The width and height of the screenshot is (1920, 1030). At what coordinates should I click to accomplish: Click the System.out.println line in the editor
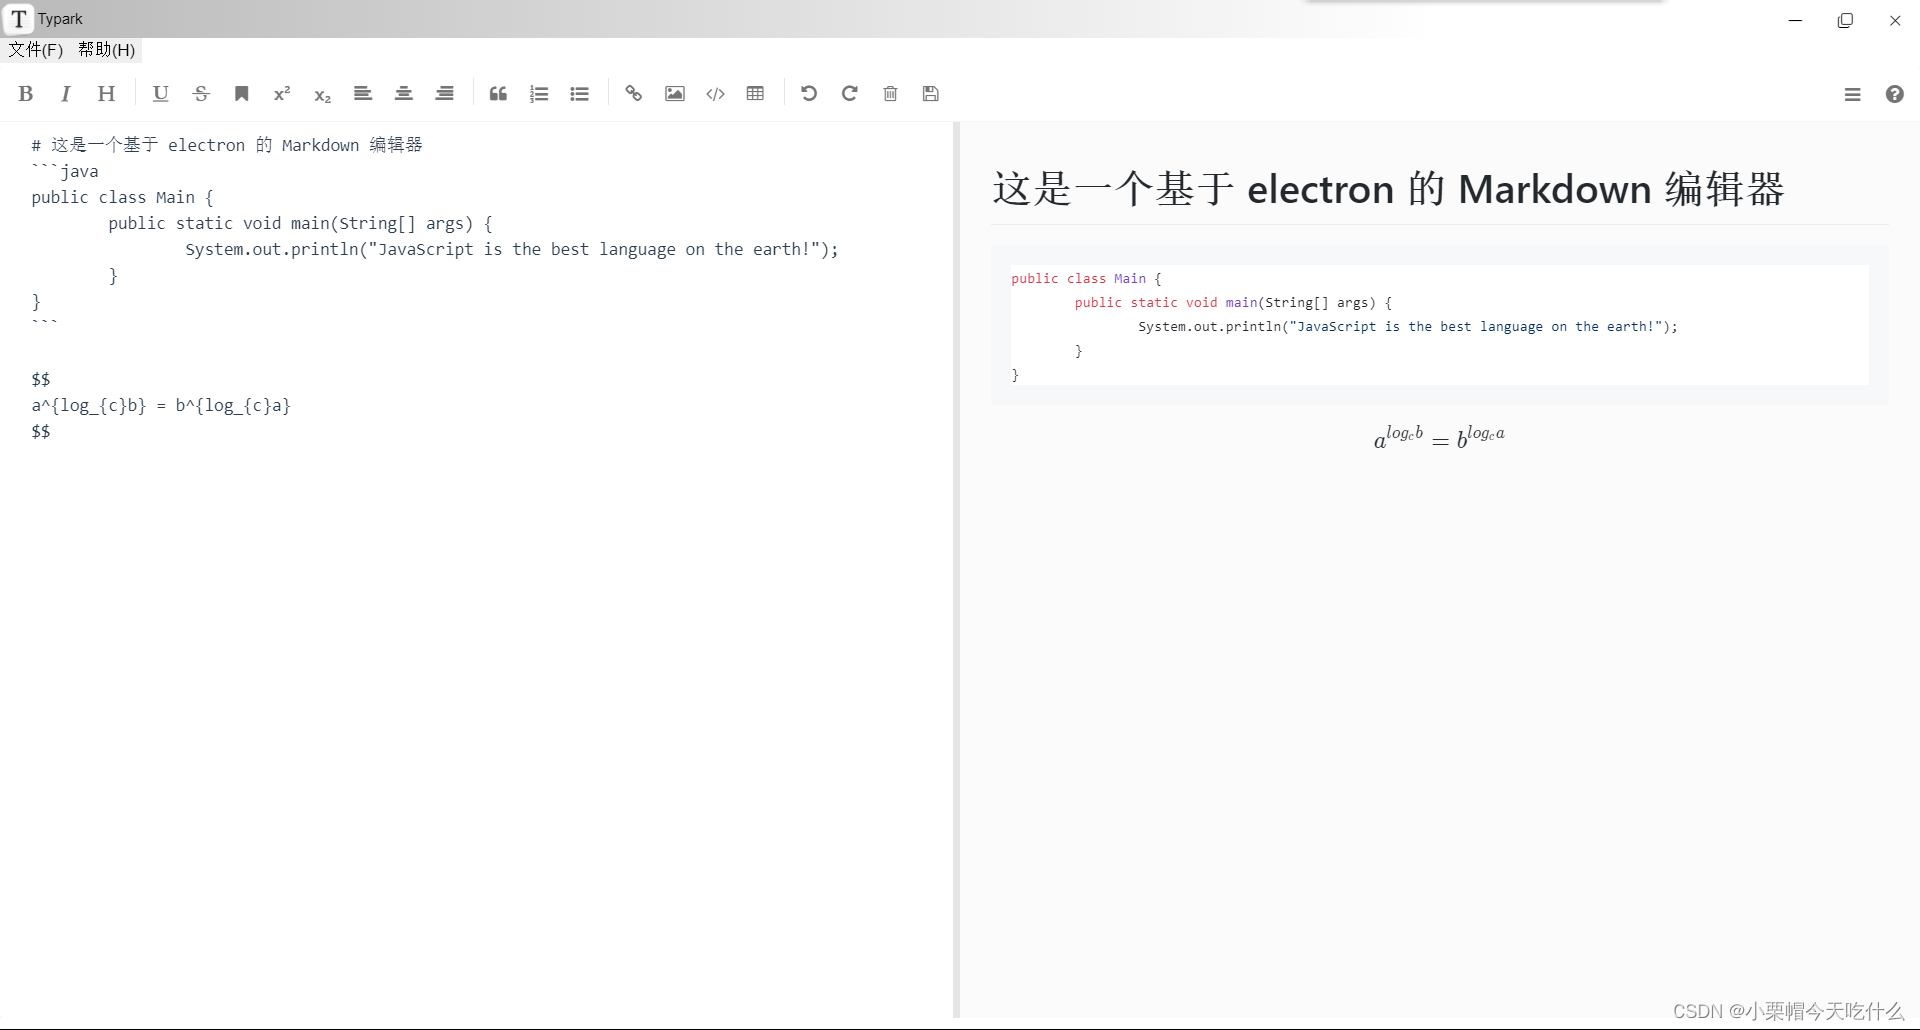coord(512,249)
